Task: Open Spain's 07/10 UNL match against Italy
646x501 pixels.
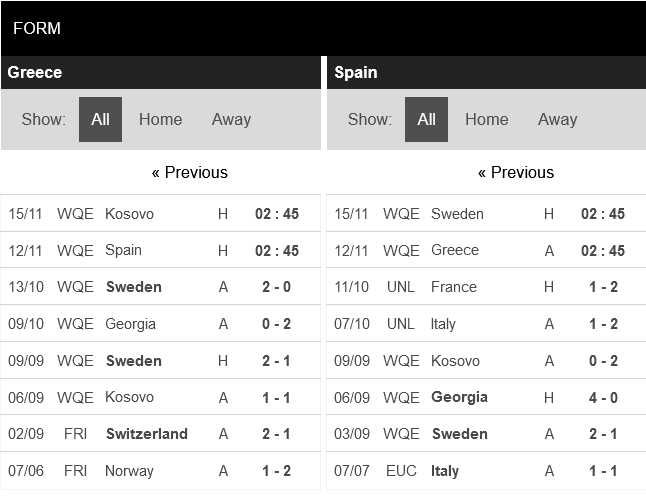Action: click(x=443, y=324)
